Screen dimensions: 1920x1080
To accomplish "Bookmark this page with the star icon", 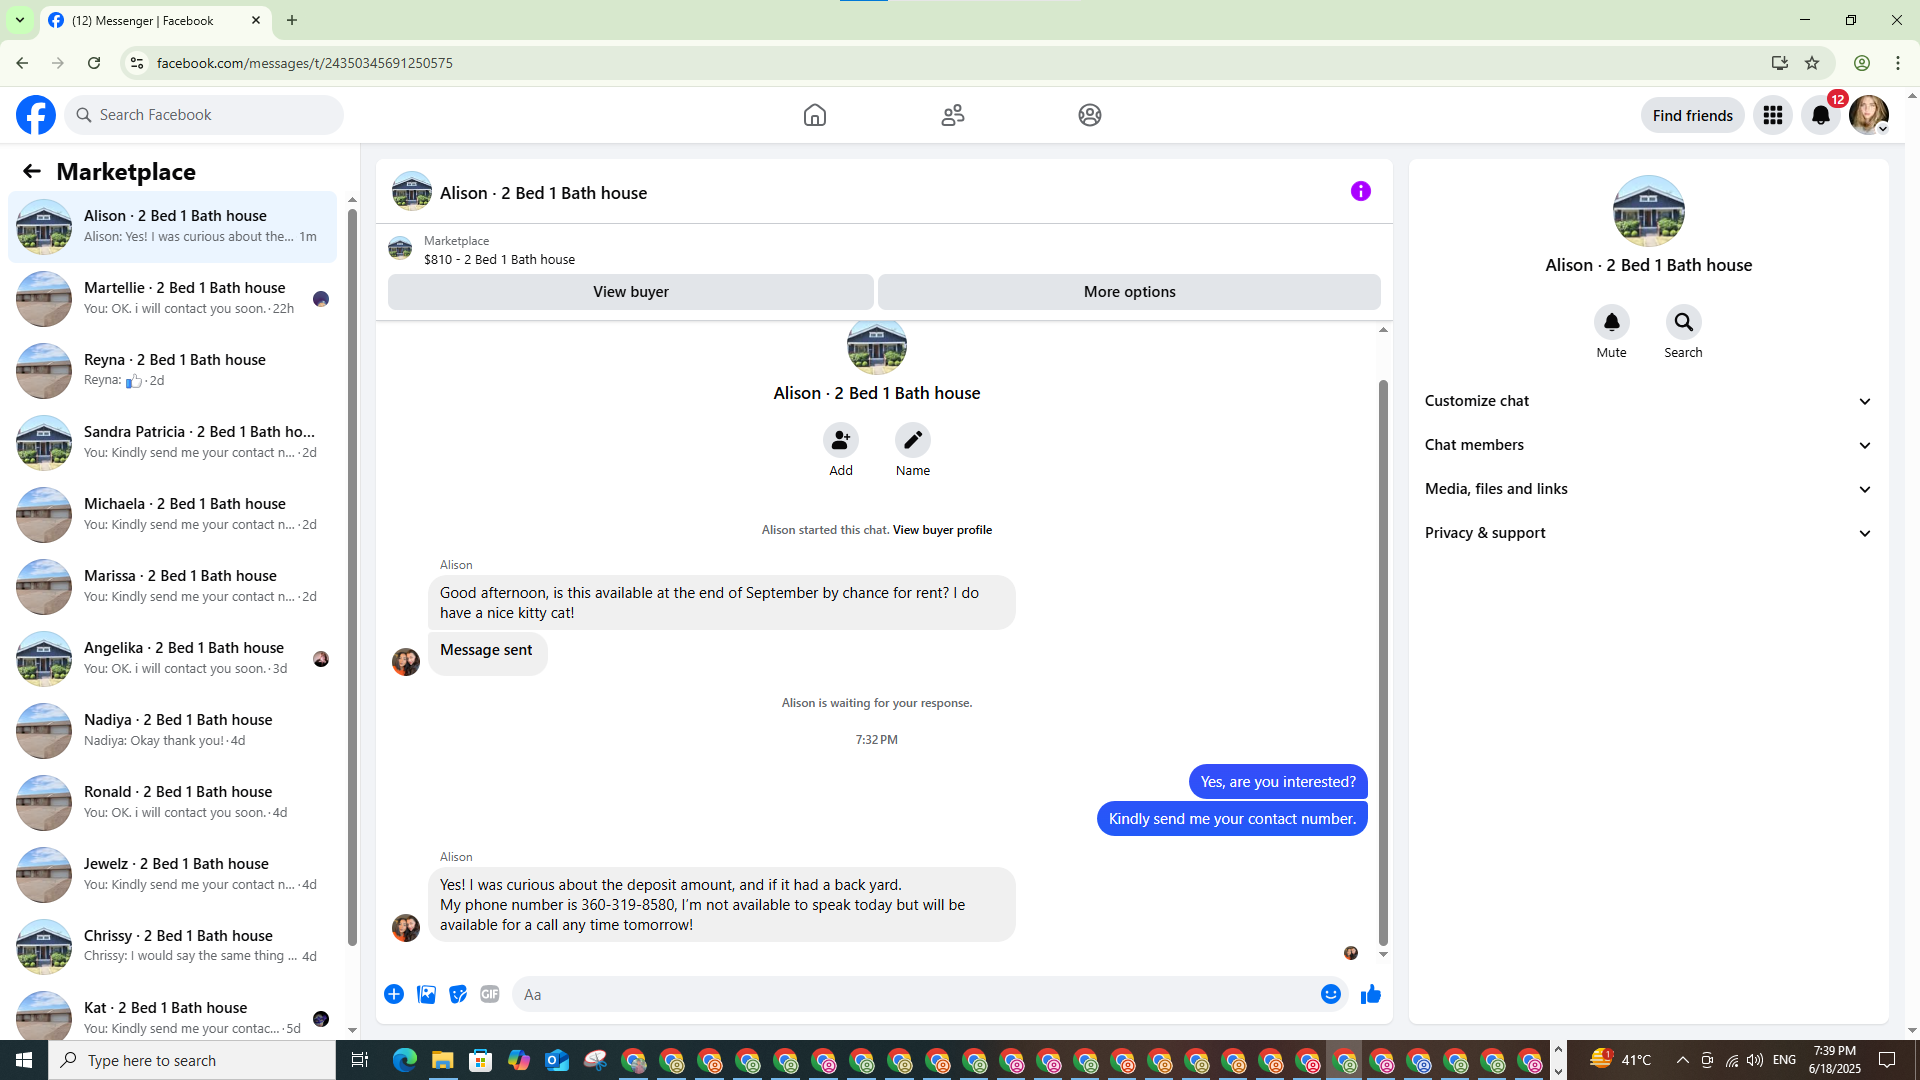I will 1812,63.
